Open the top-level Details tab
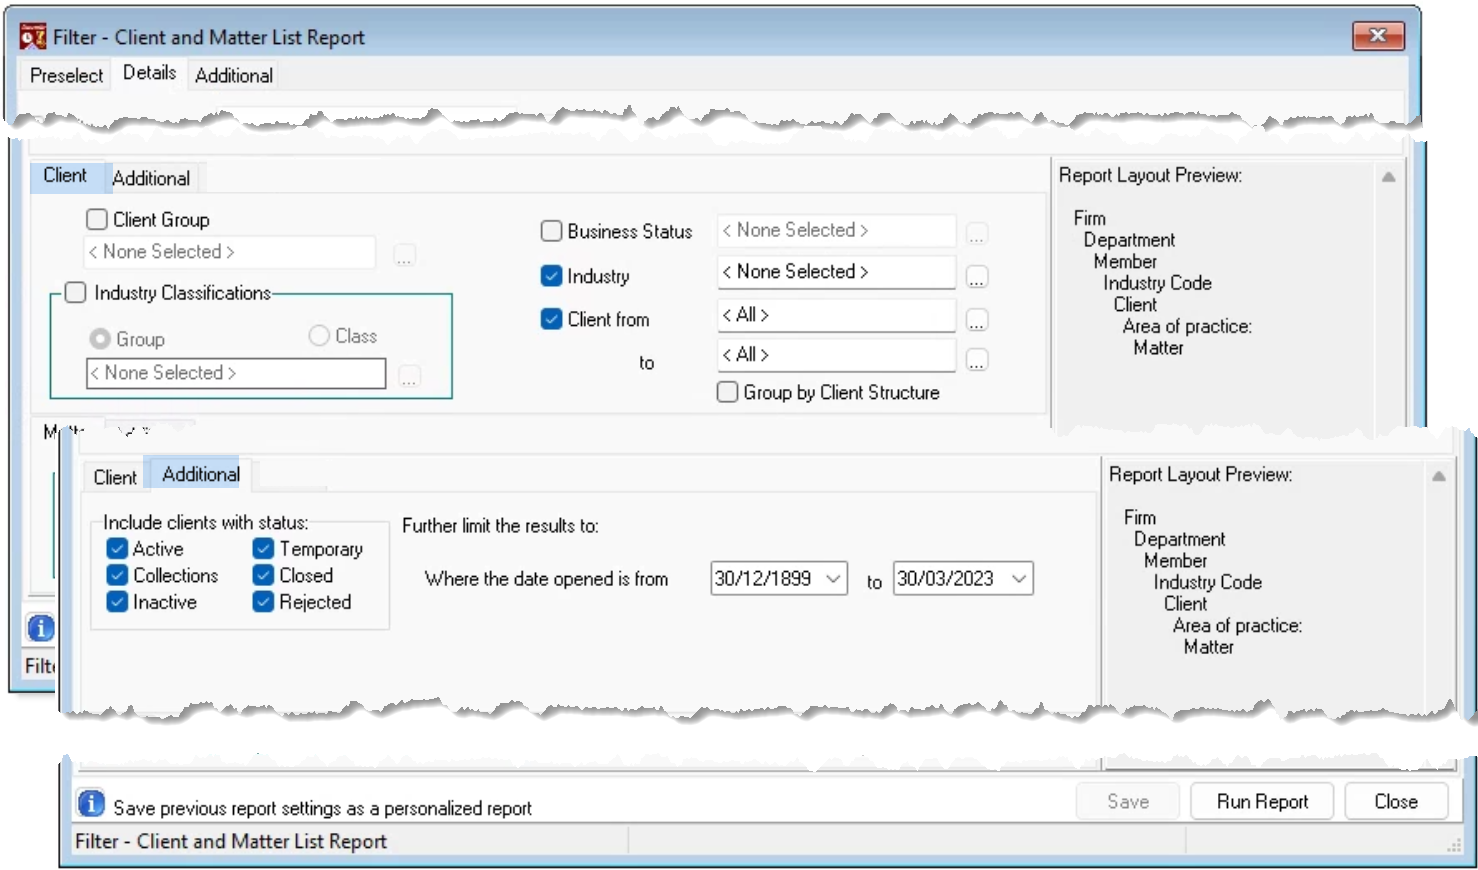 (150, 73)
